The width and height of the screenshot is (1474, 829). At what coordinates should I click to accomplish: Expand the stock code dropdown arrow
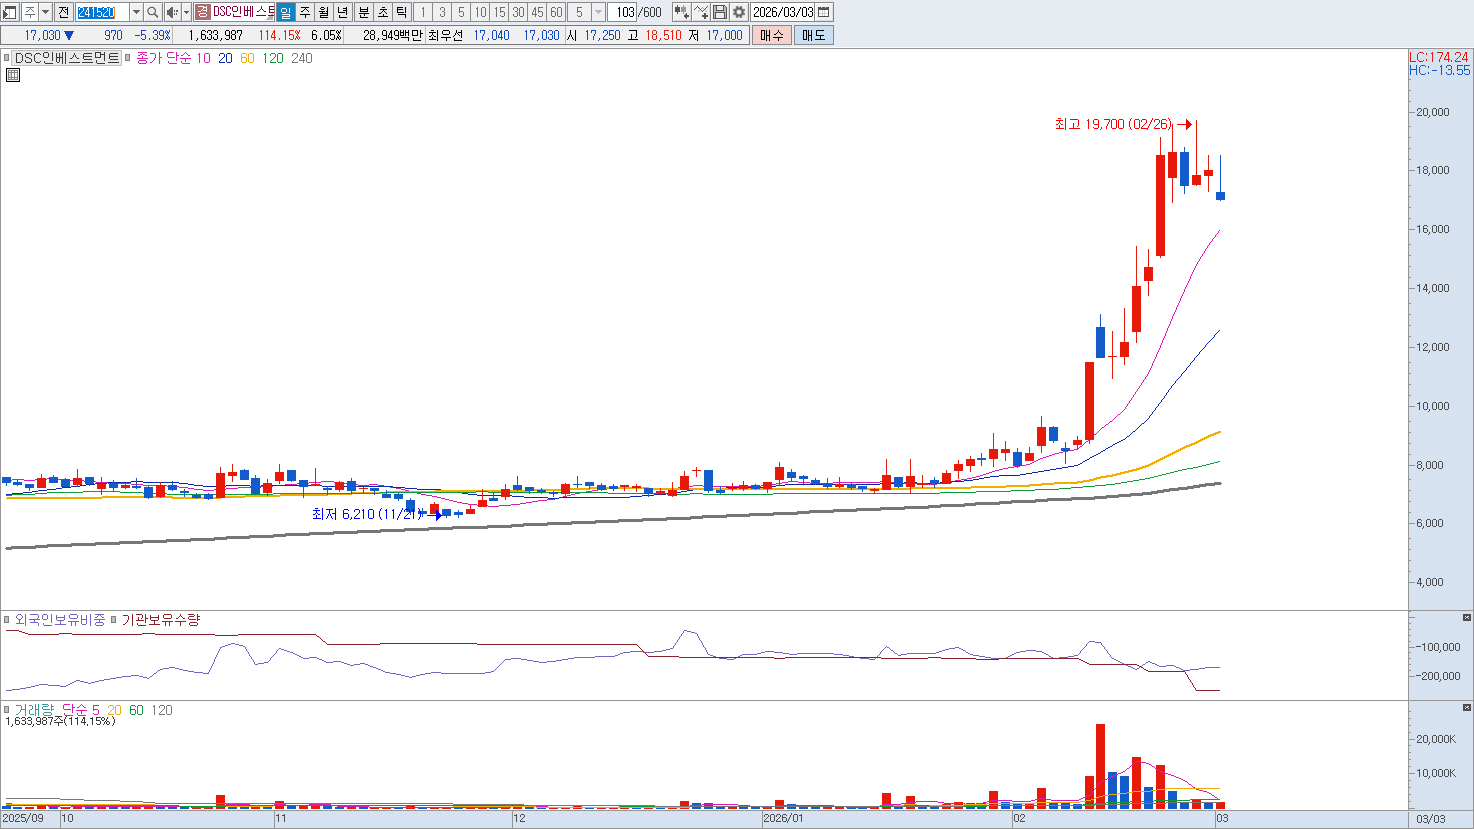click(136, 12)
